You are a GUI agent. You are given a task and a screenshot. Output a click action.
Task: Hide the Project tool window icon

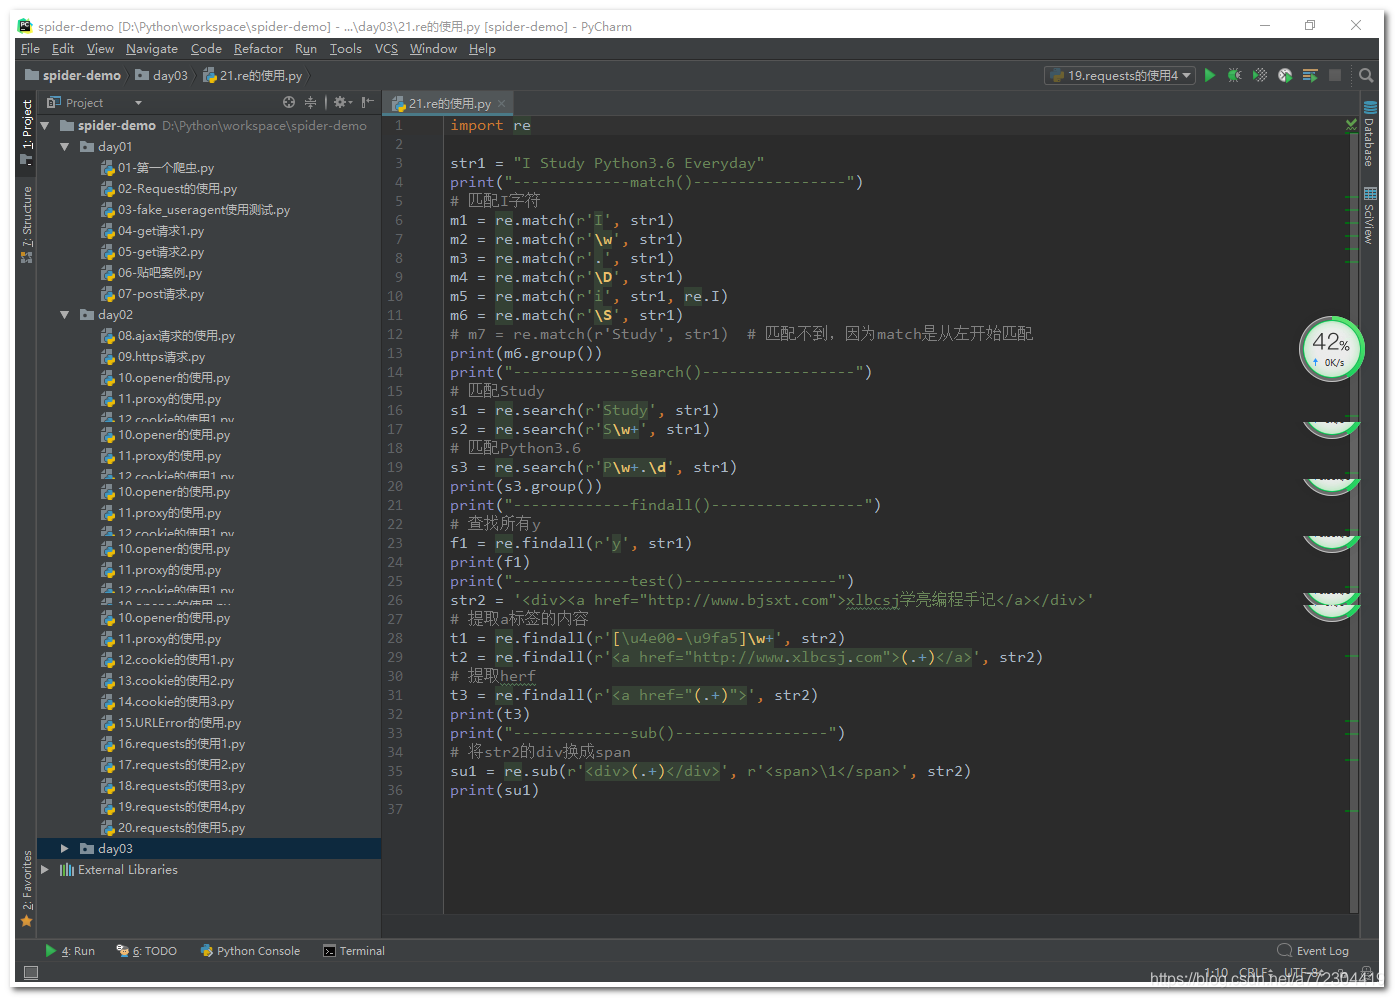pyautogui.click(x=368, y=102)
